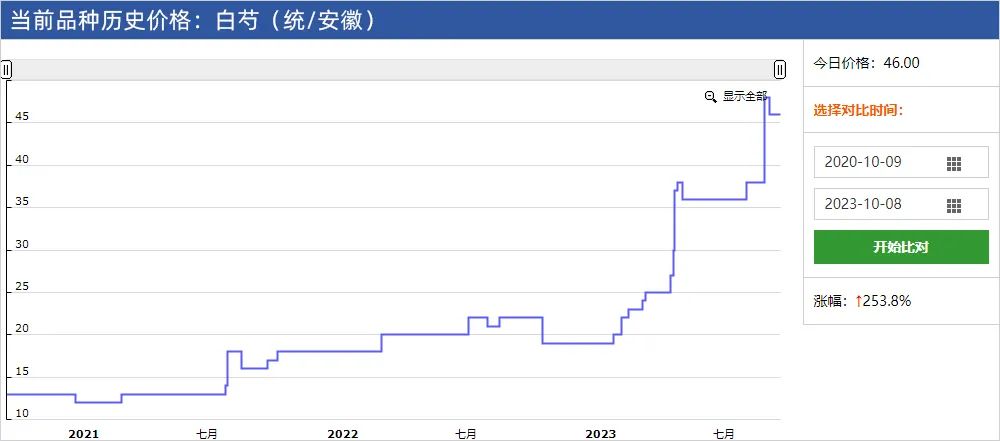Click the 七月 label between 2021 and 2022
1000x441 pixels.
pyautogui.click(x=207, y=433)
